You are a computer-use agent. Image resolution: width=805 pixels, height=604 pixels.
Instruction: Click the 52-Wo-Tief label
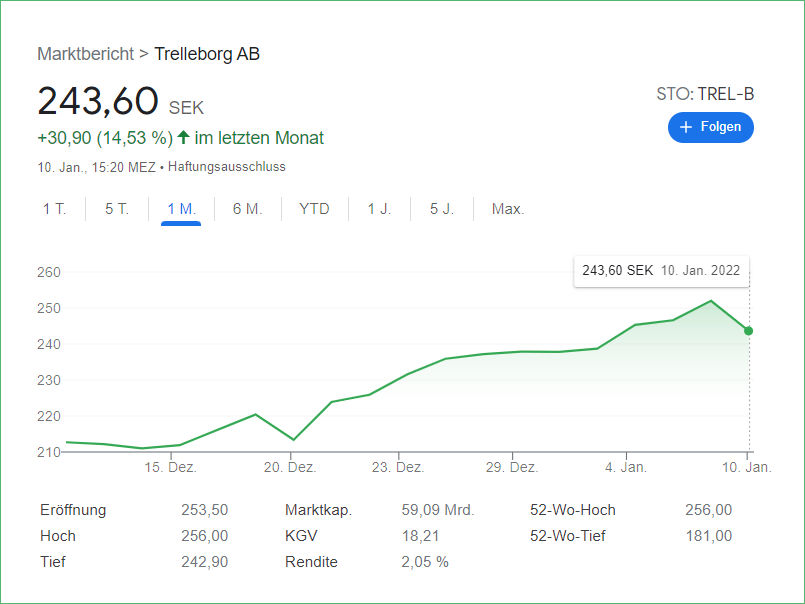(x=568, y=536)
